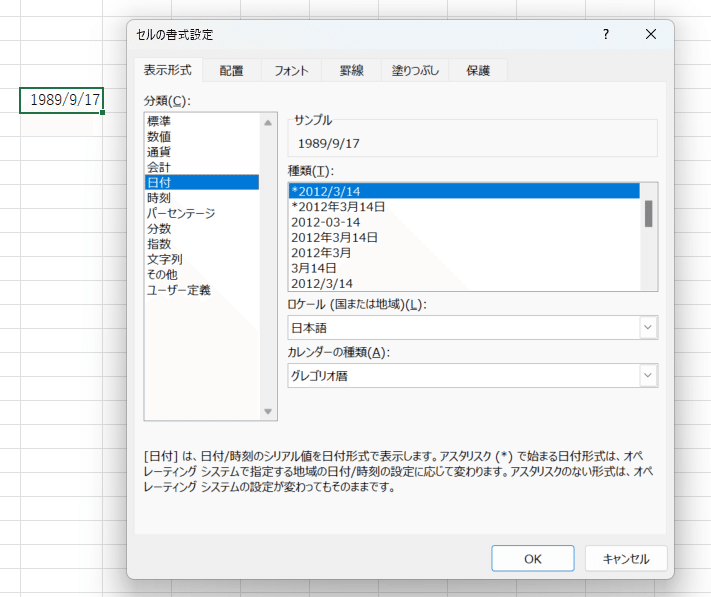This screenshot has width=711, height=597.
Task: Select the cell containing 1989/9/17
Action: click(62, 100)
